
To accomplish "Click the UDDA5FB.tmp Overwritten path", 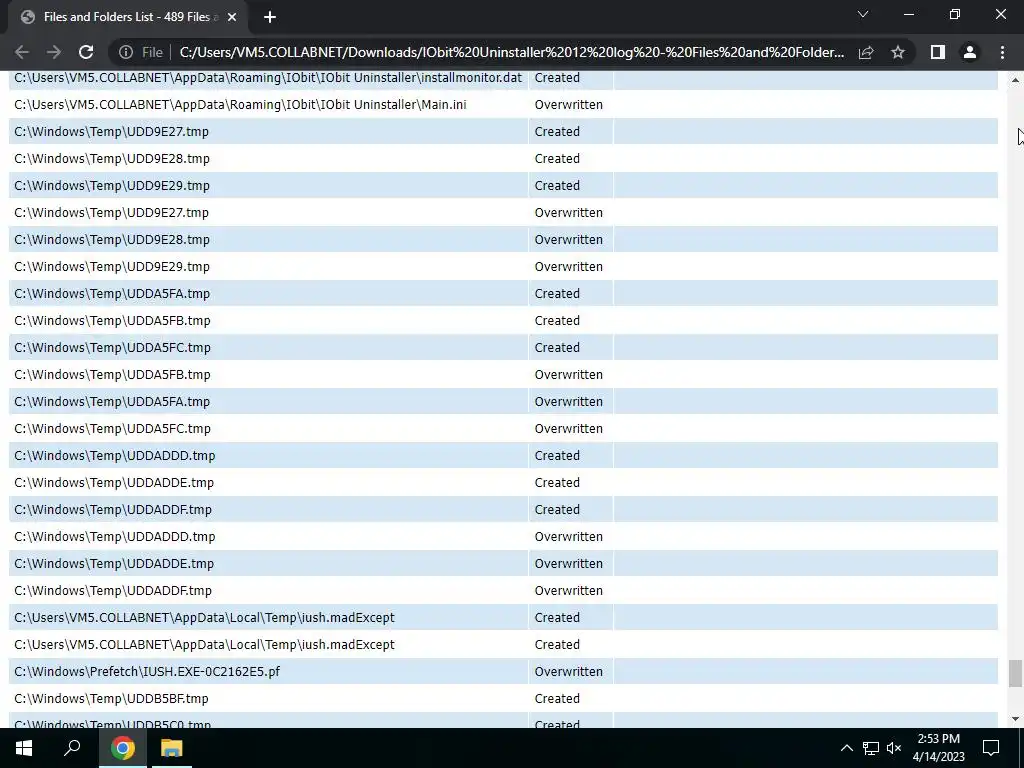I will tap(112, 375).
